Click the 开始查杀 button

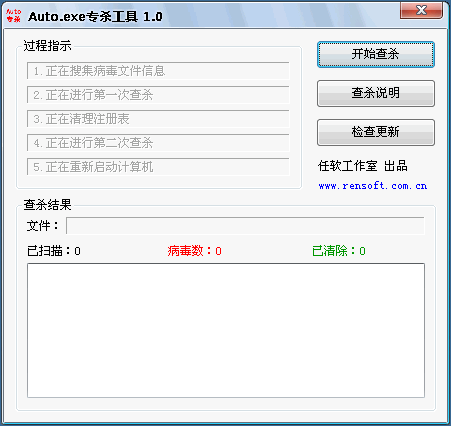(x=376, y=54)
